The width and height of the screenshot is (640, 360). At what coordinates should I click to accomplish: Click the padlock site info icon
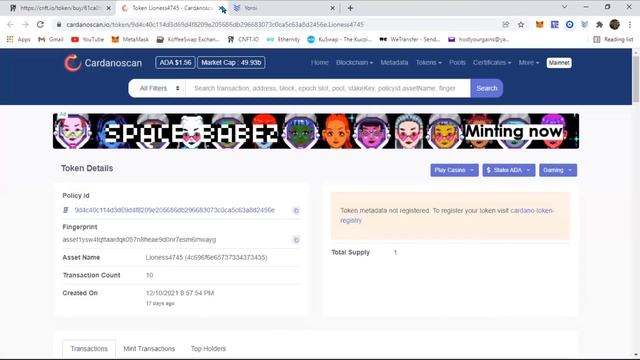59,24
